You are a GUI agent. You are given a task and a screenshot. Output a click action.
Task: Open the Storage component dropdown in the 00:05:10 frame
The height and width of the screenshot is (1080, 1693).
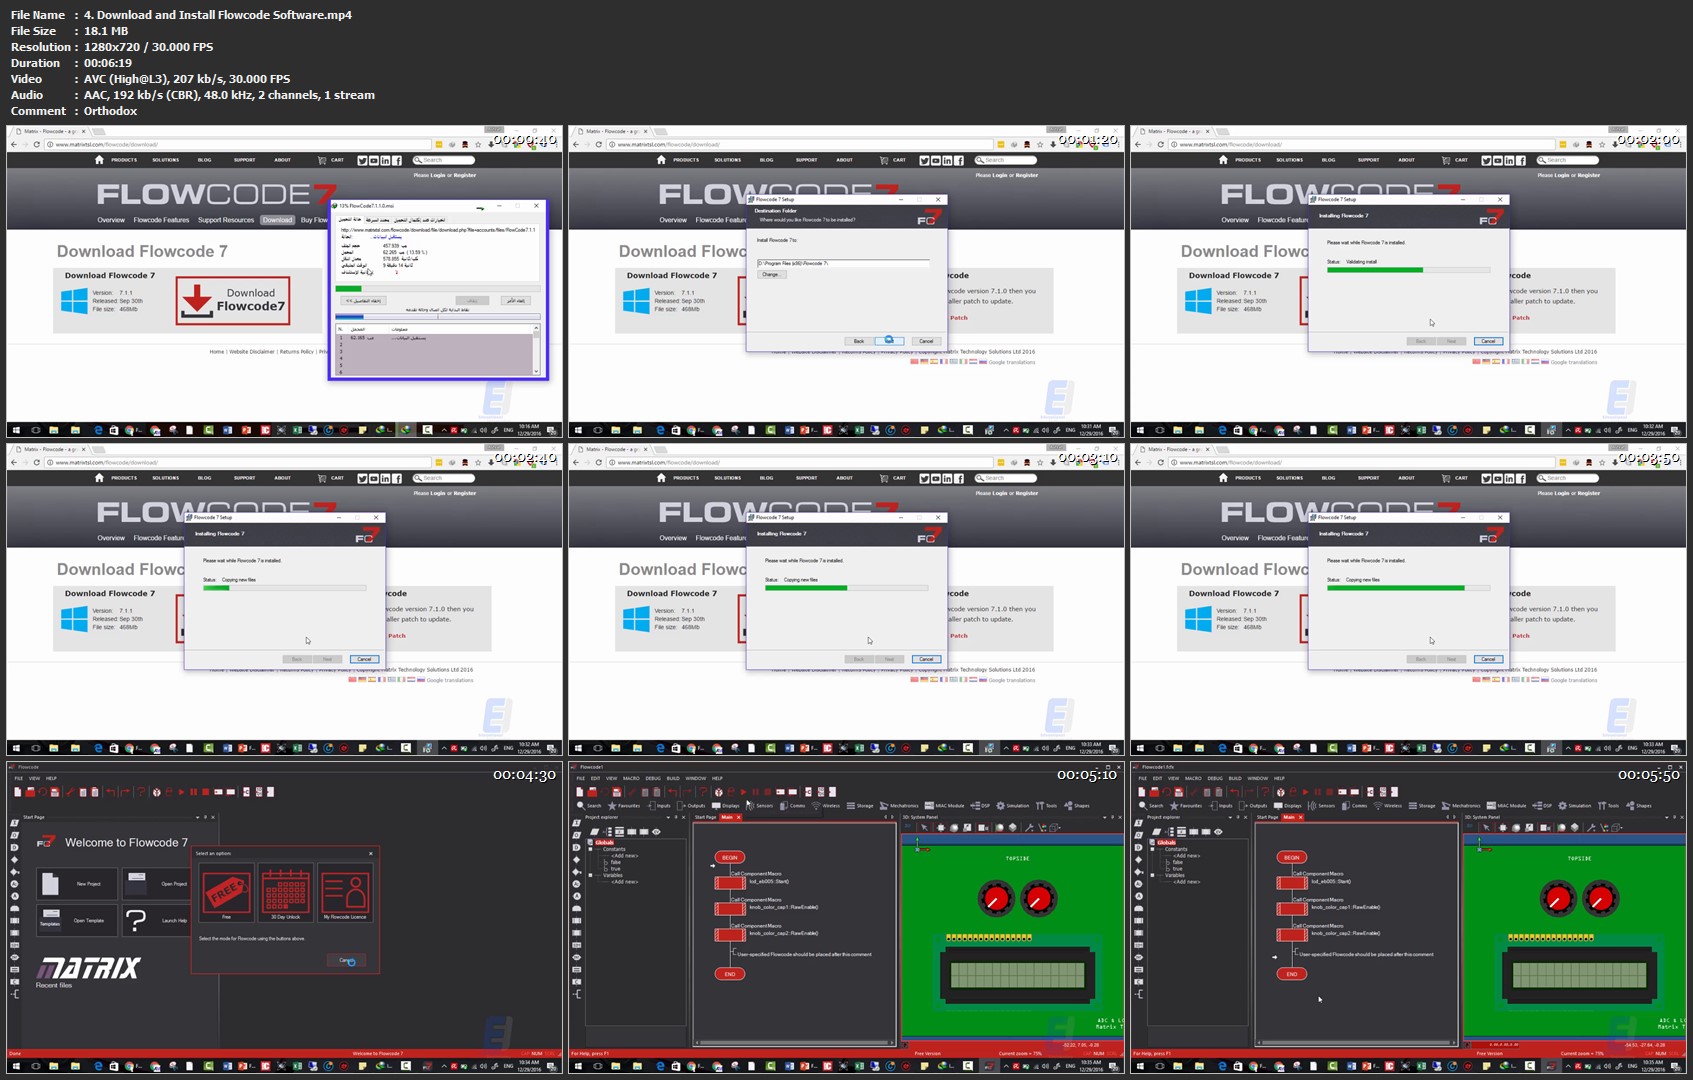click(x=860, y=805)
